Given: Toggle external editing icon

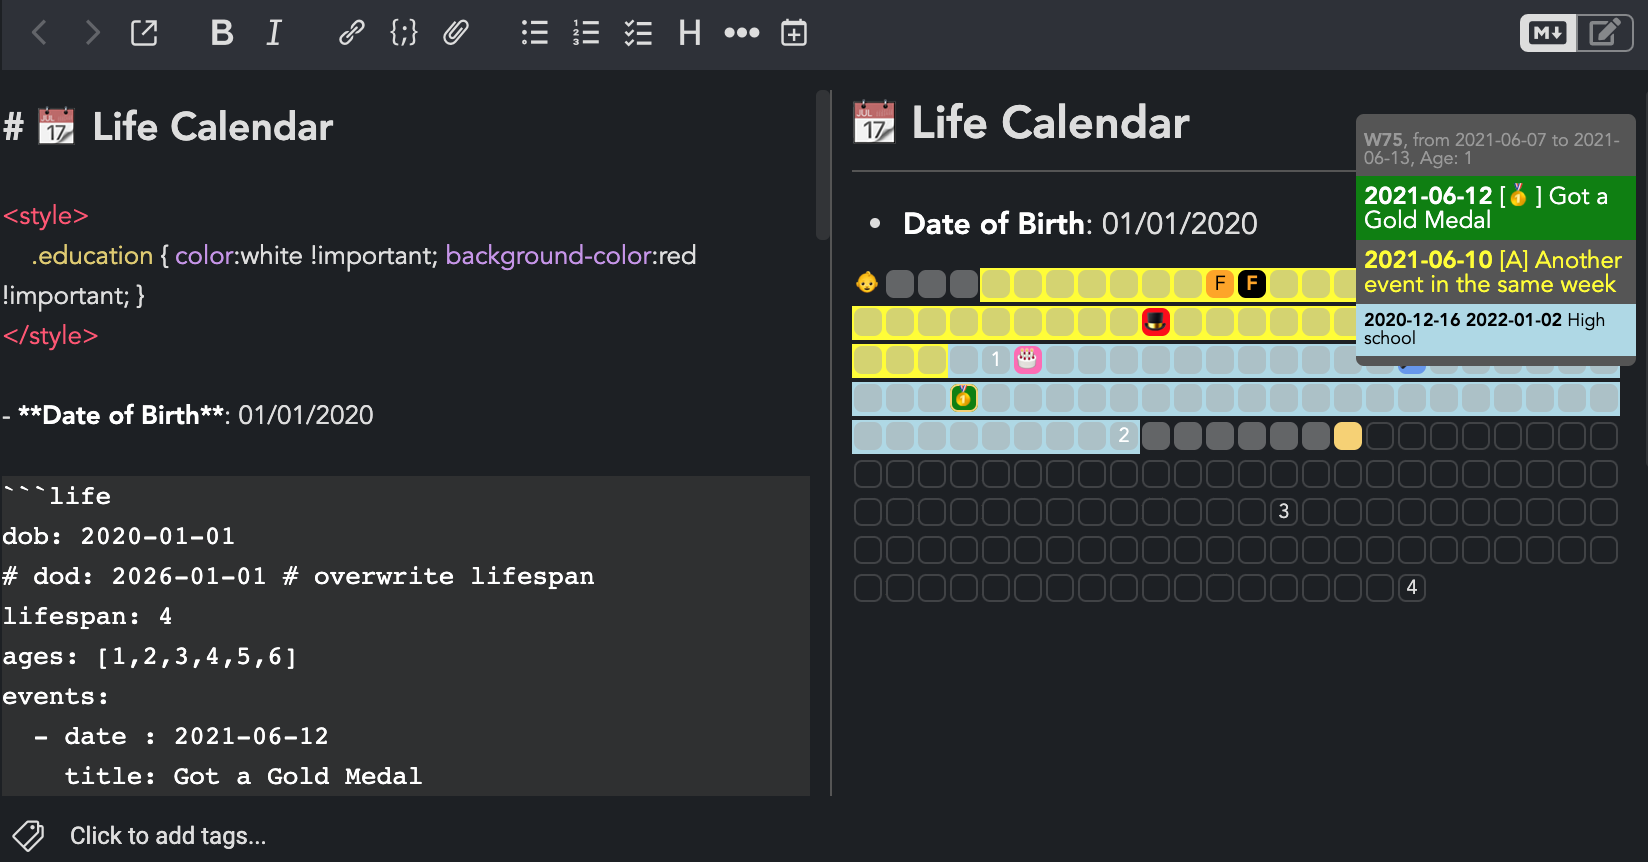Looking at the screenshot, I should [x=144, y=33].
